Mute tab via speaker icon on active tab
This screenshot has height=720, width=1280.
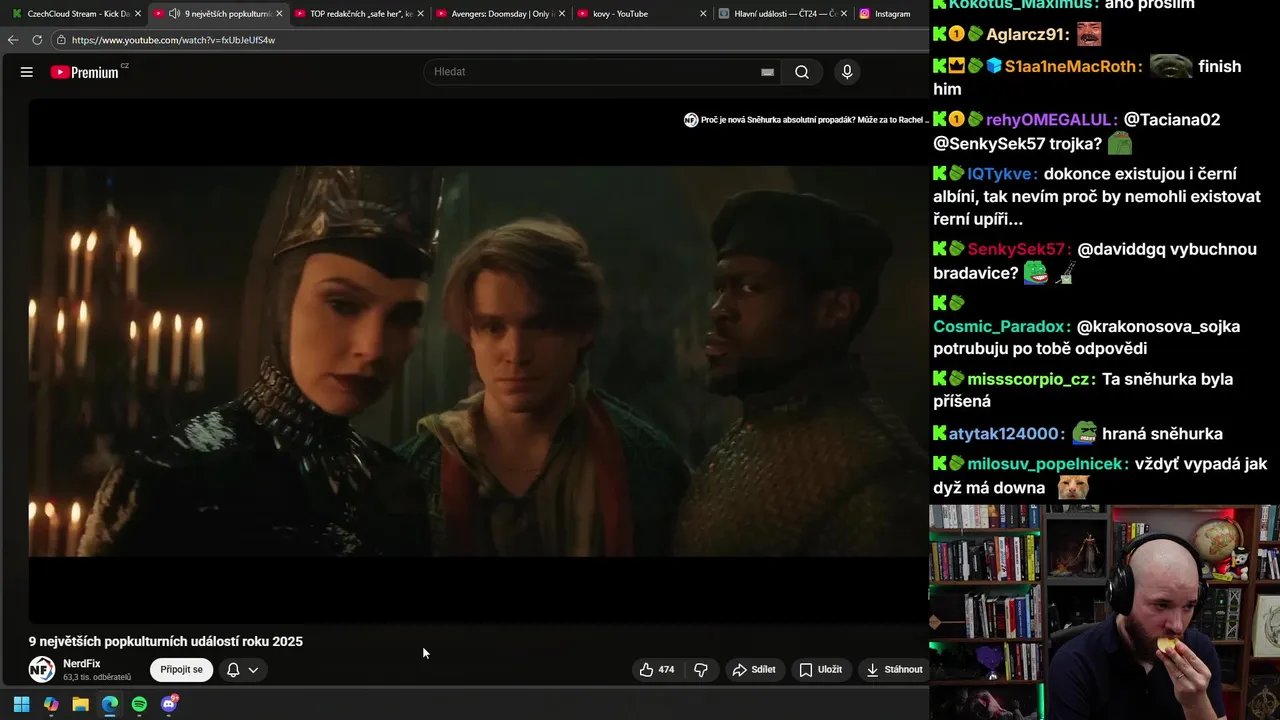(x=174, y=14)
